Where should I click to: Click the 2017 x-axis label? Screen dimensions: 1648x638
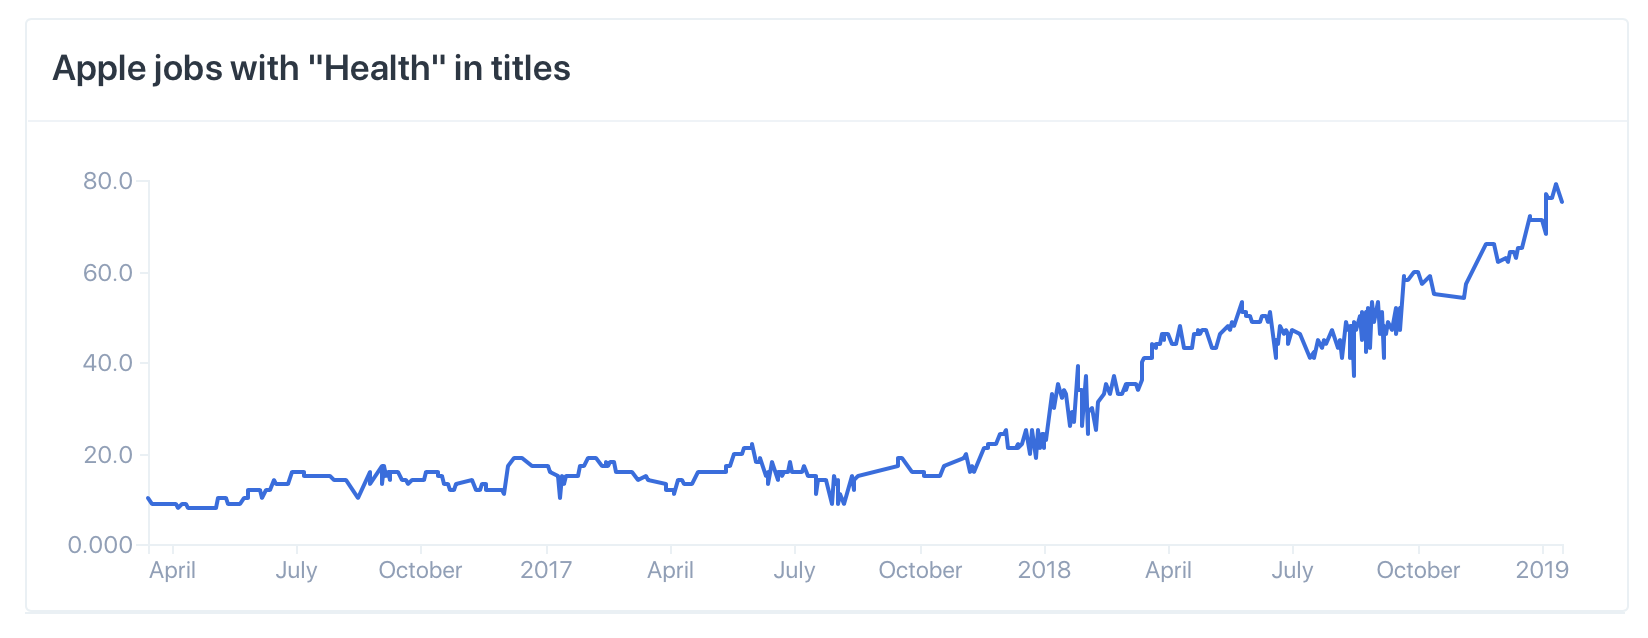(x=546, y=570)
